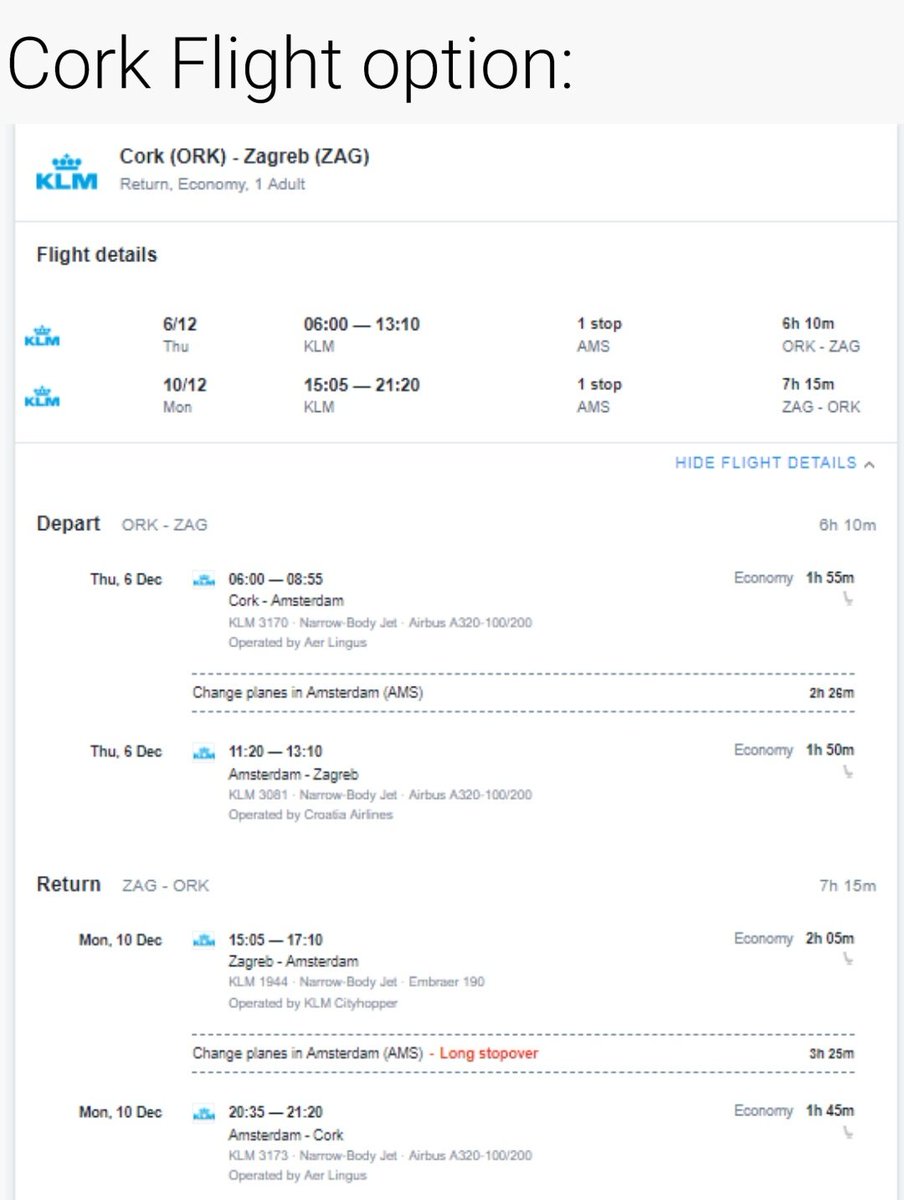Click the Cork (ORK) - Zagreb (ZAG) title
The width and height of the screenshot is (904, 1200).
point(245,156)
